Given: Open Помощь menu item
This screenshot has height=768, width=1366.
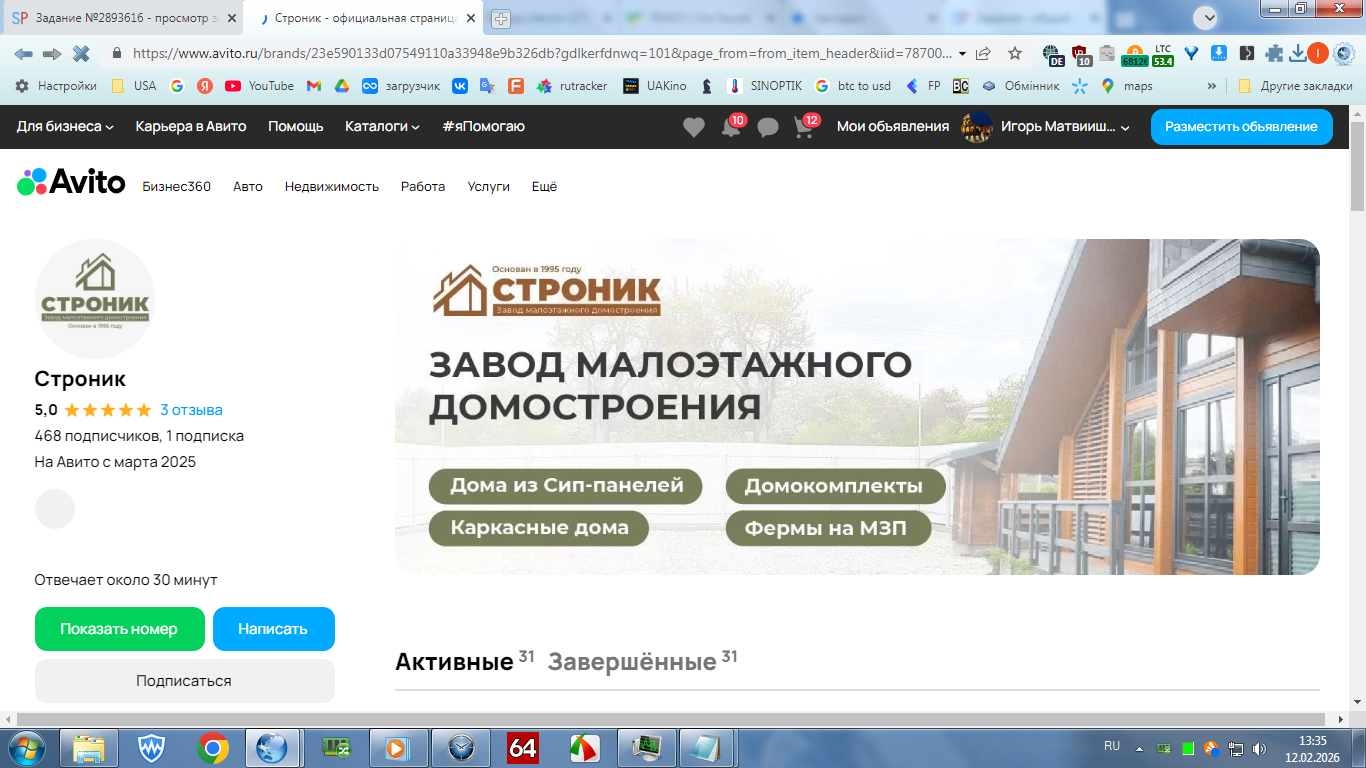Looking at the screenshot, I should 296,126.
